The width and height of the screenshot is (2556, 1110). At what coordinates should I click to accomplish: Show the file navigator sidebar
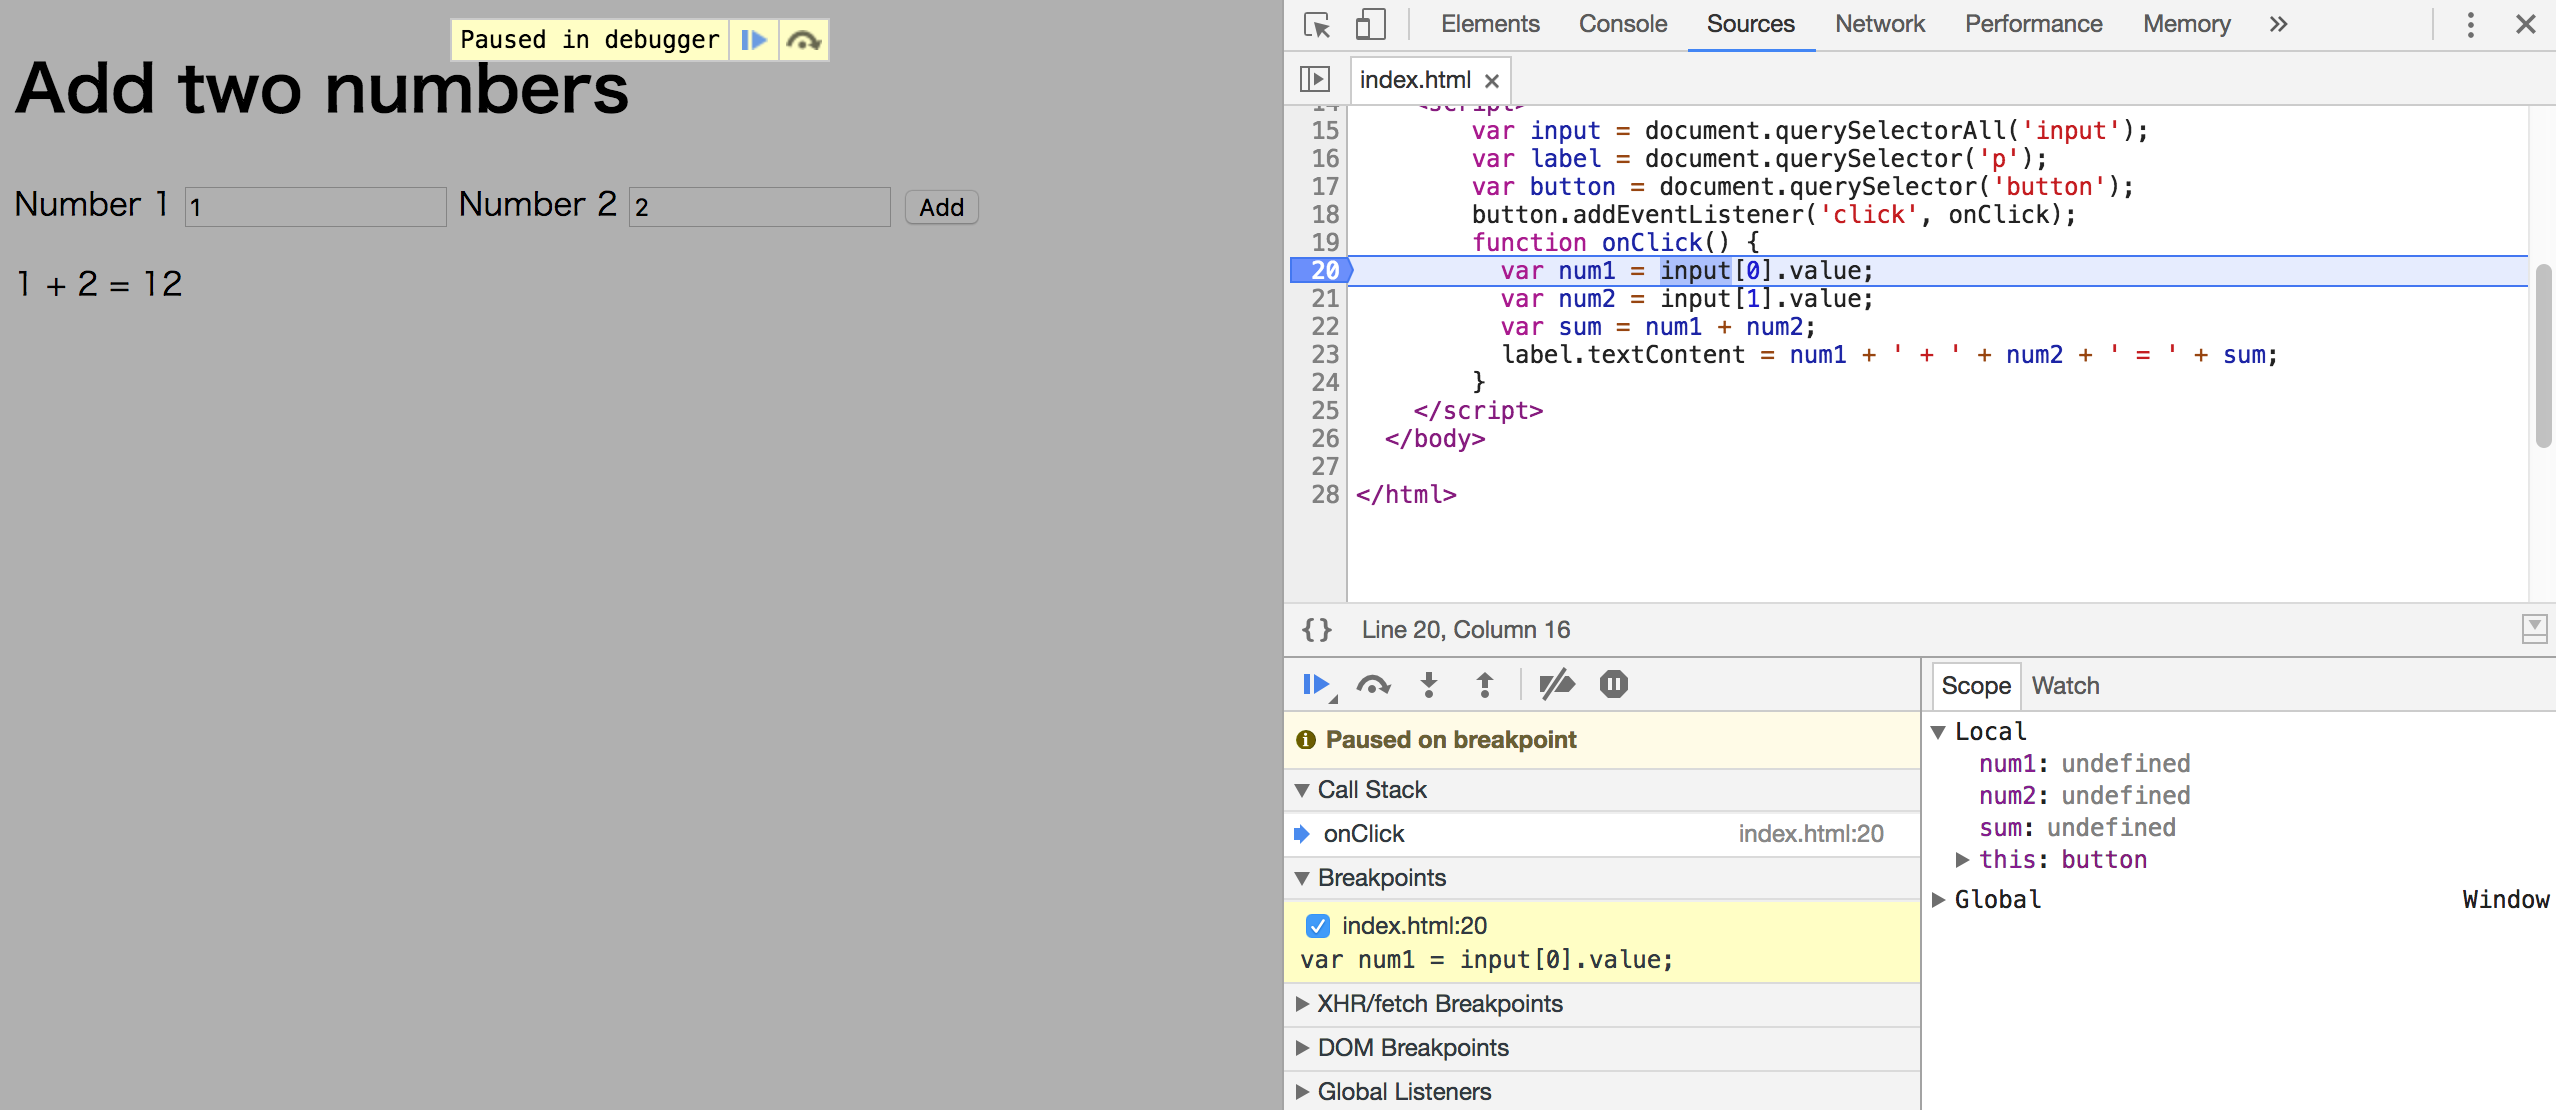1314,79
